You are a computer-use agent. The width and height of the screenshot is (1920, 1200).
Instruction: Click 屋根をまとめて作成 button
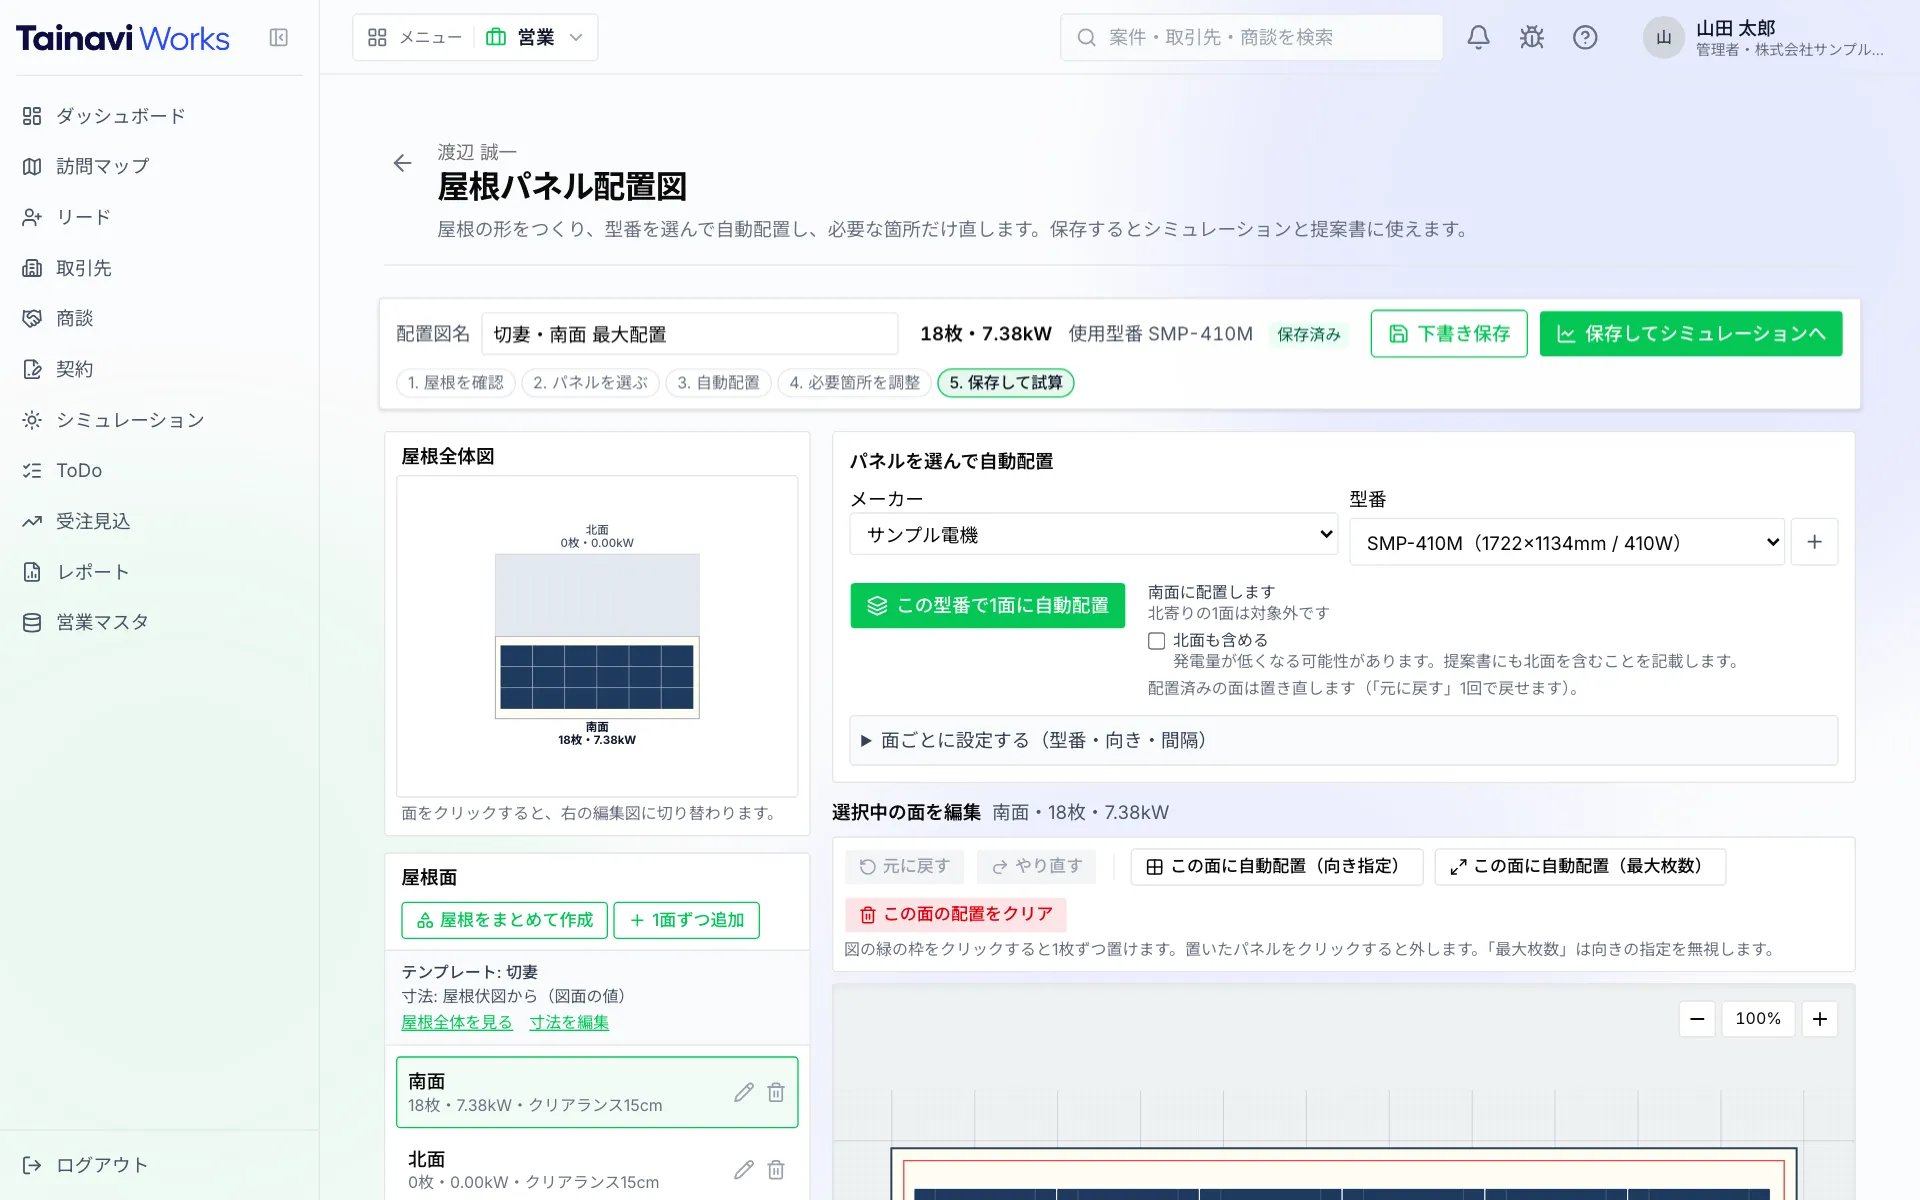(505, 920)
